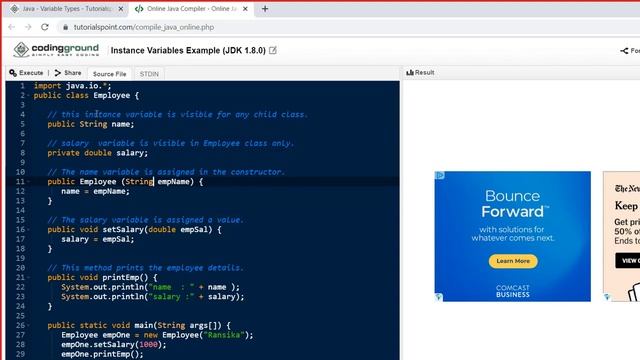Image resolution: width=640 pixels, height=360 pixels.
Task: Collapse setSalary fold on line 16
Action: 28,230
